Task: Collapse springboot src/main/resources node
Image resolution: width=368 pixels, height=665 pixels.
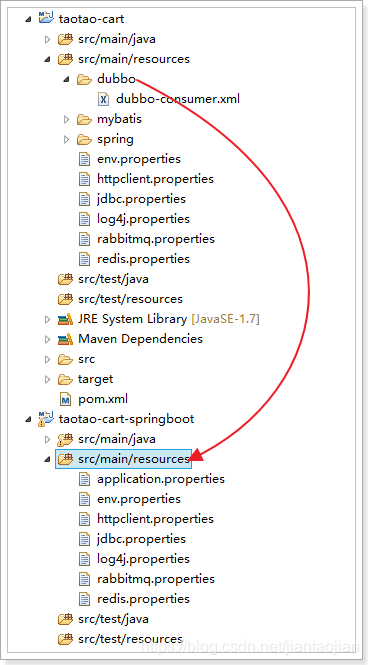Action: 47,460
